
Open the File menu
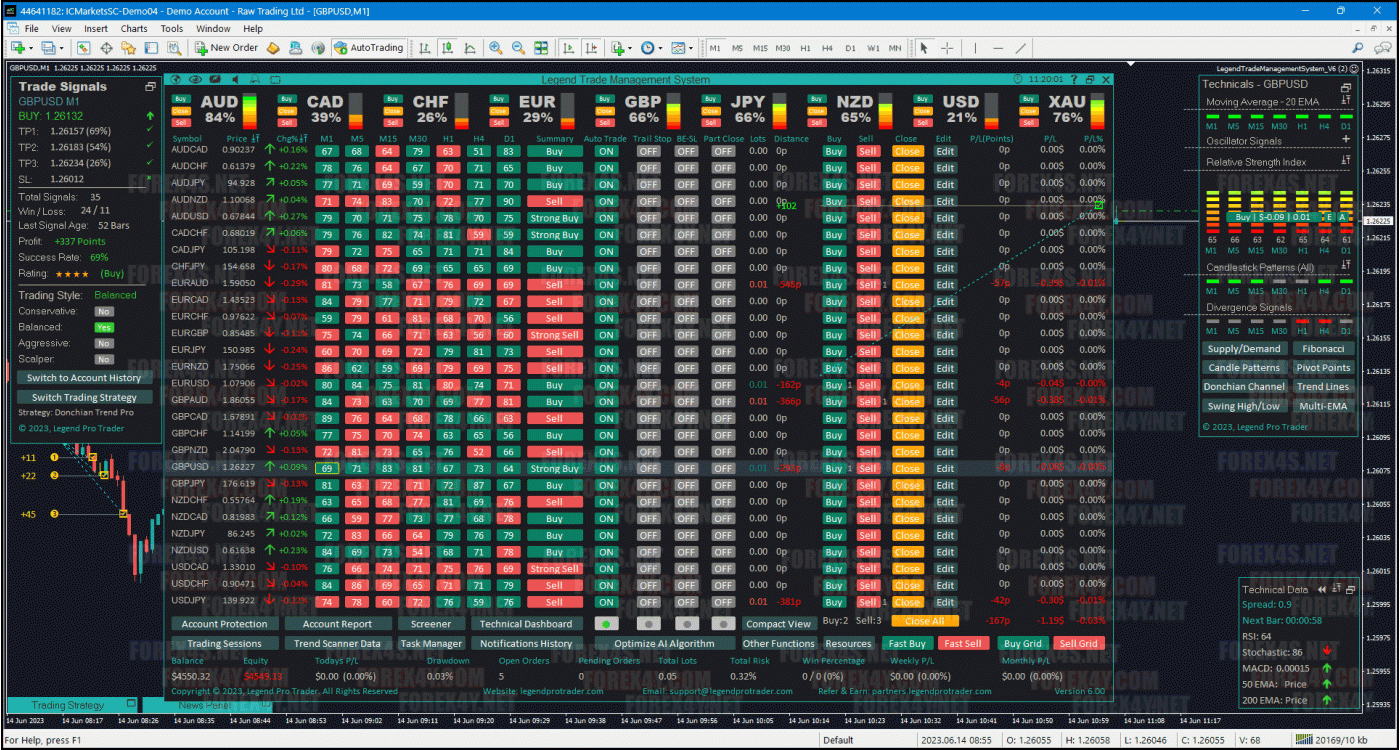click(x=31, y=29)
